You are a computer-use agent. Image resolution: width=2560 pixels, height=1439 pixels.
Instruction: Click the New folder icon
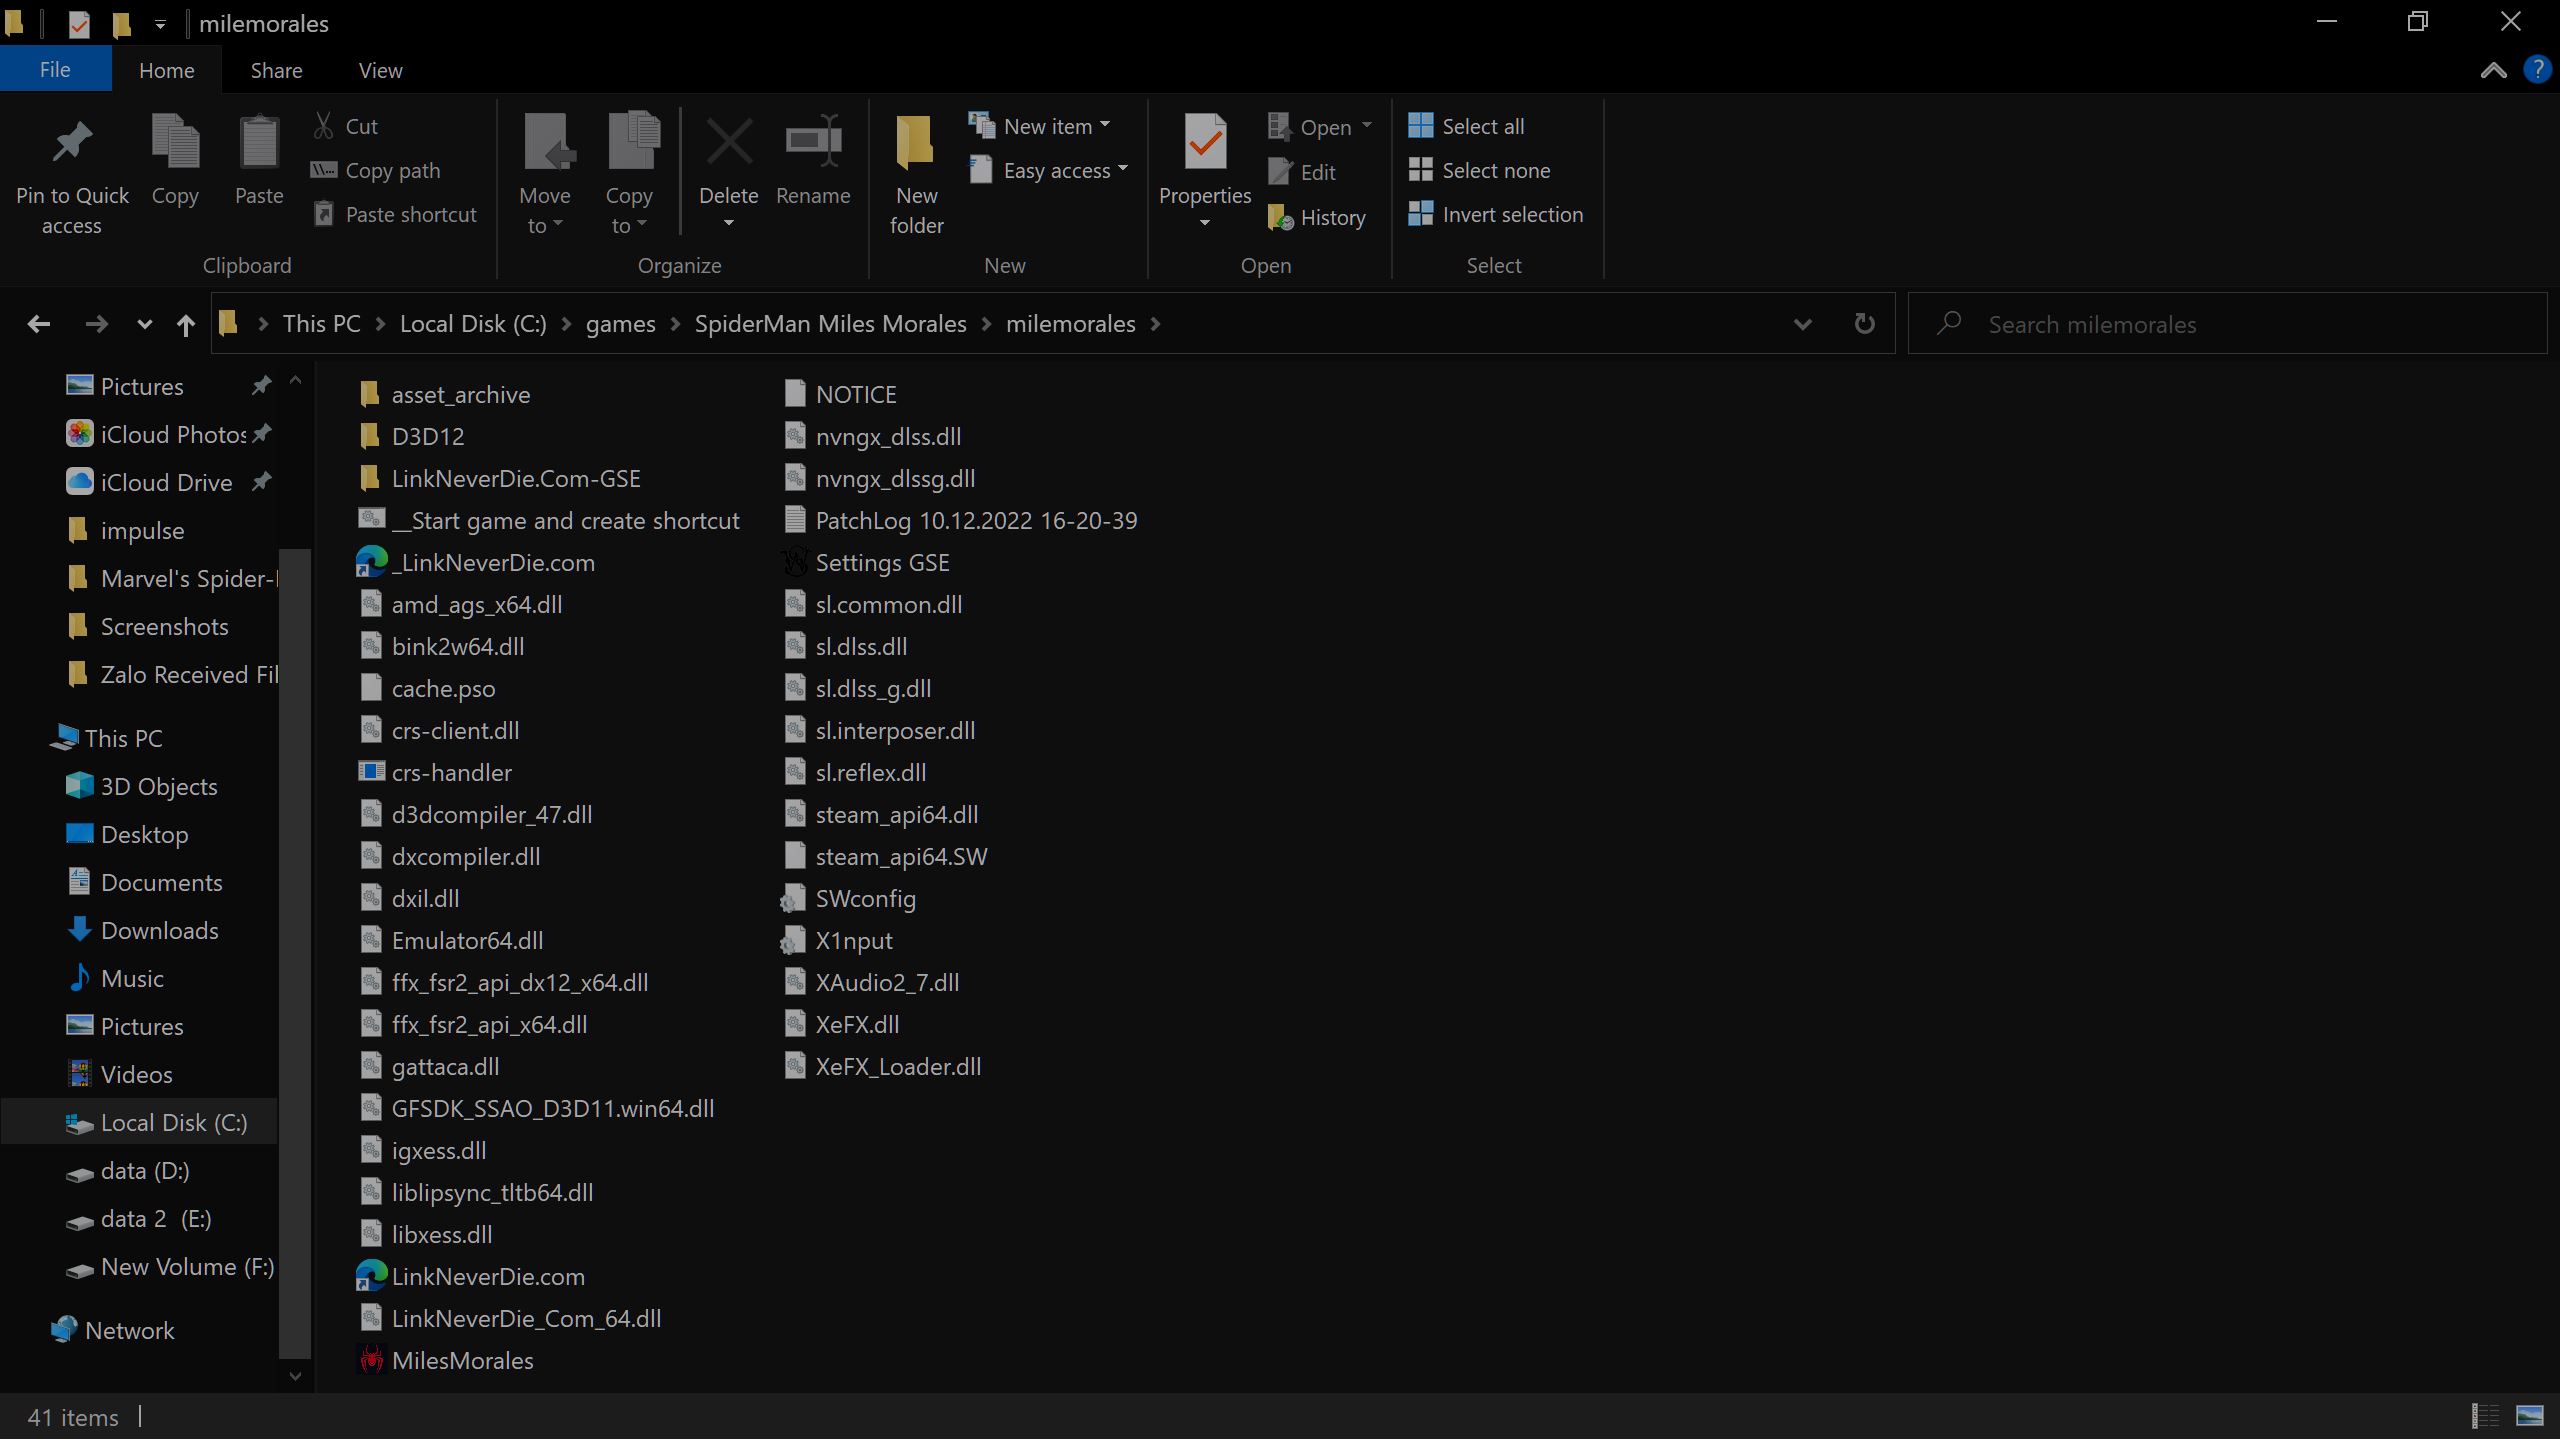(915, 144)
